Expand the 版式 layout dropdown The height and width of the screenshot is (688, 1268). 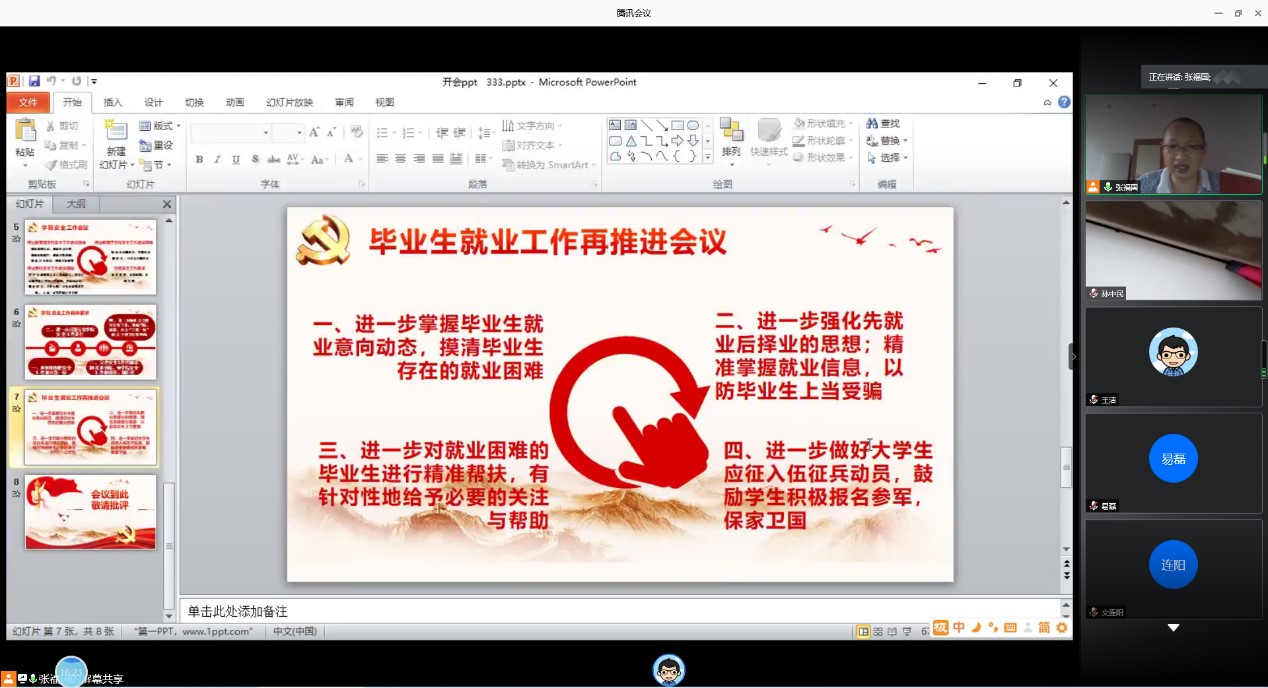coord(160,126)
